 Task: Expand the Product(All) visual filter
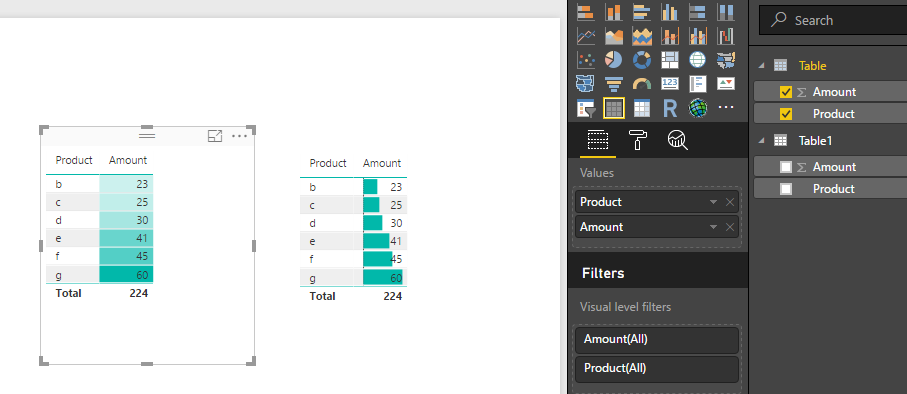(657, 369)
